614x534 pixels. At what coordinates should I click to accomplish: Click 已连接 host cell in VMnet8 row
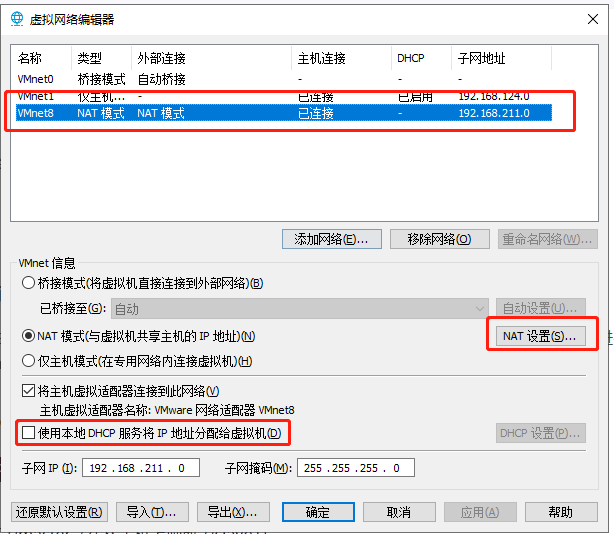316,113
